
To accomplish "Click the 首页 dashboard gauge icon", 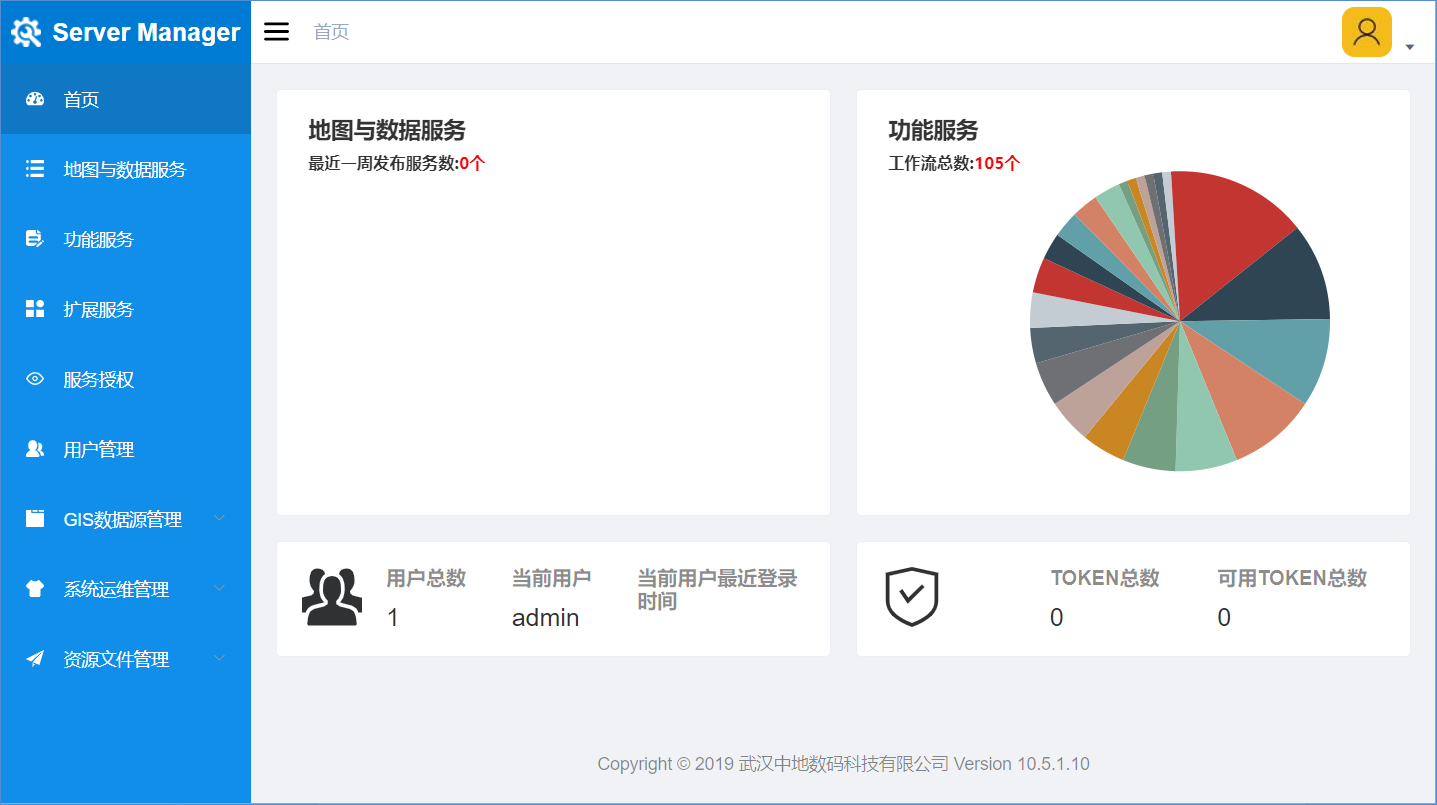I will [x=35, y=99].
